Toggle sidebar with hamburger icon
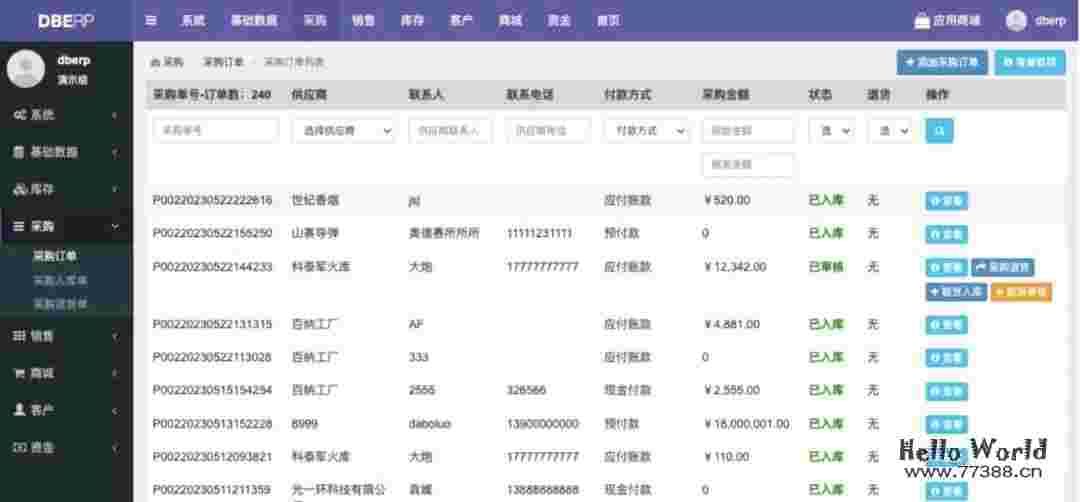This screenshot has width=1080, height=502. tap(151, 20)
